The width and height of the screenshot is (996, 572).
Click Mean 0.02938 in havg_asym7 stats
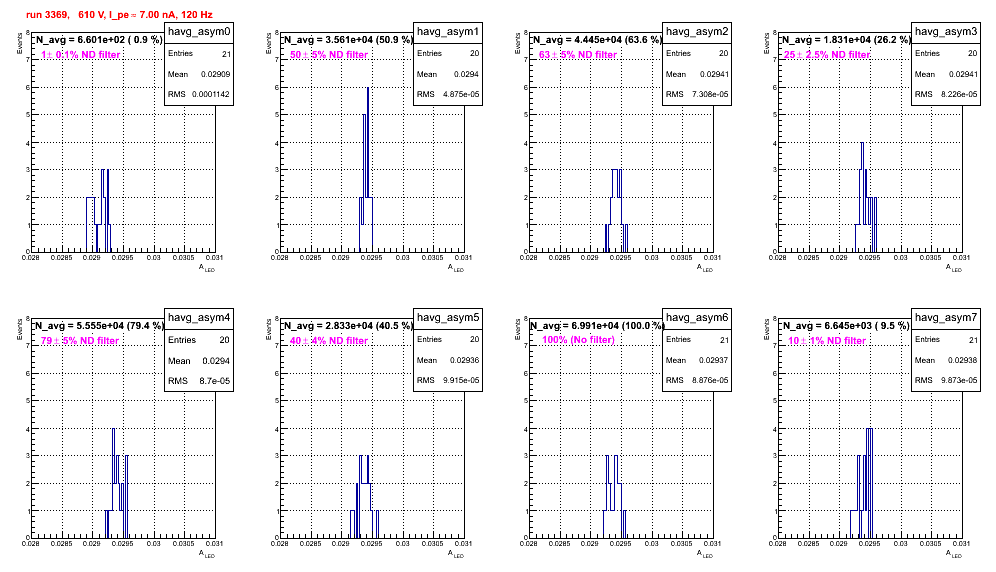946,360
